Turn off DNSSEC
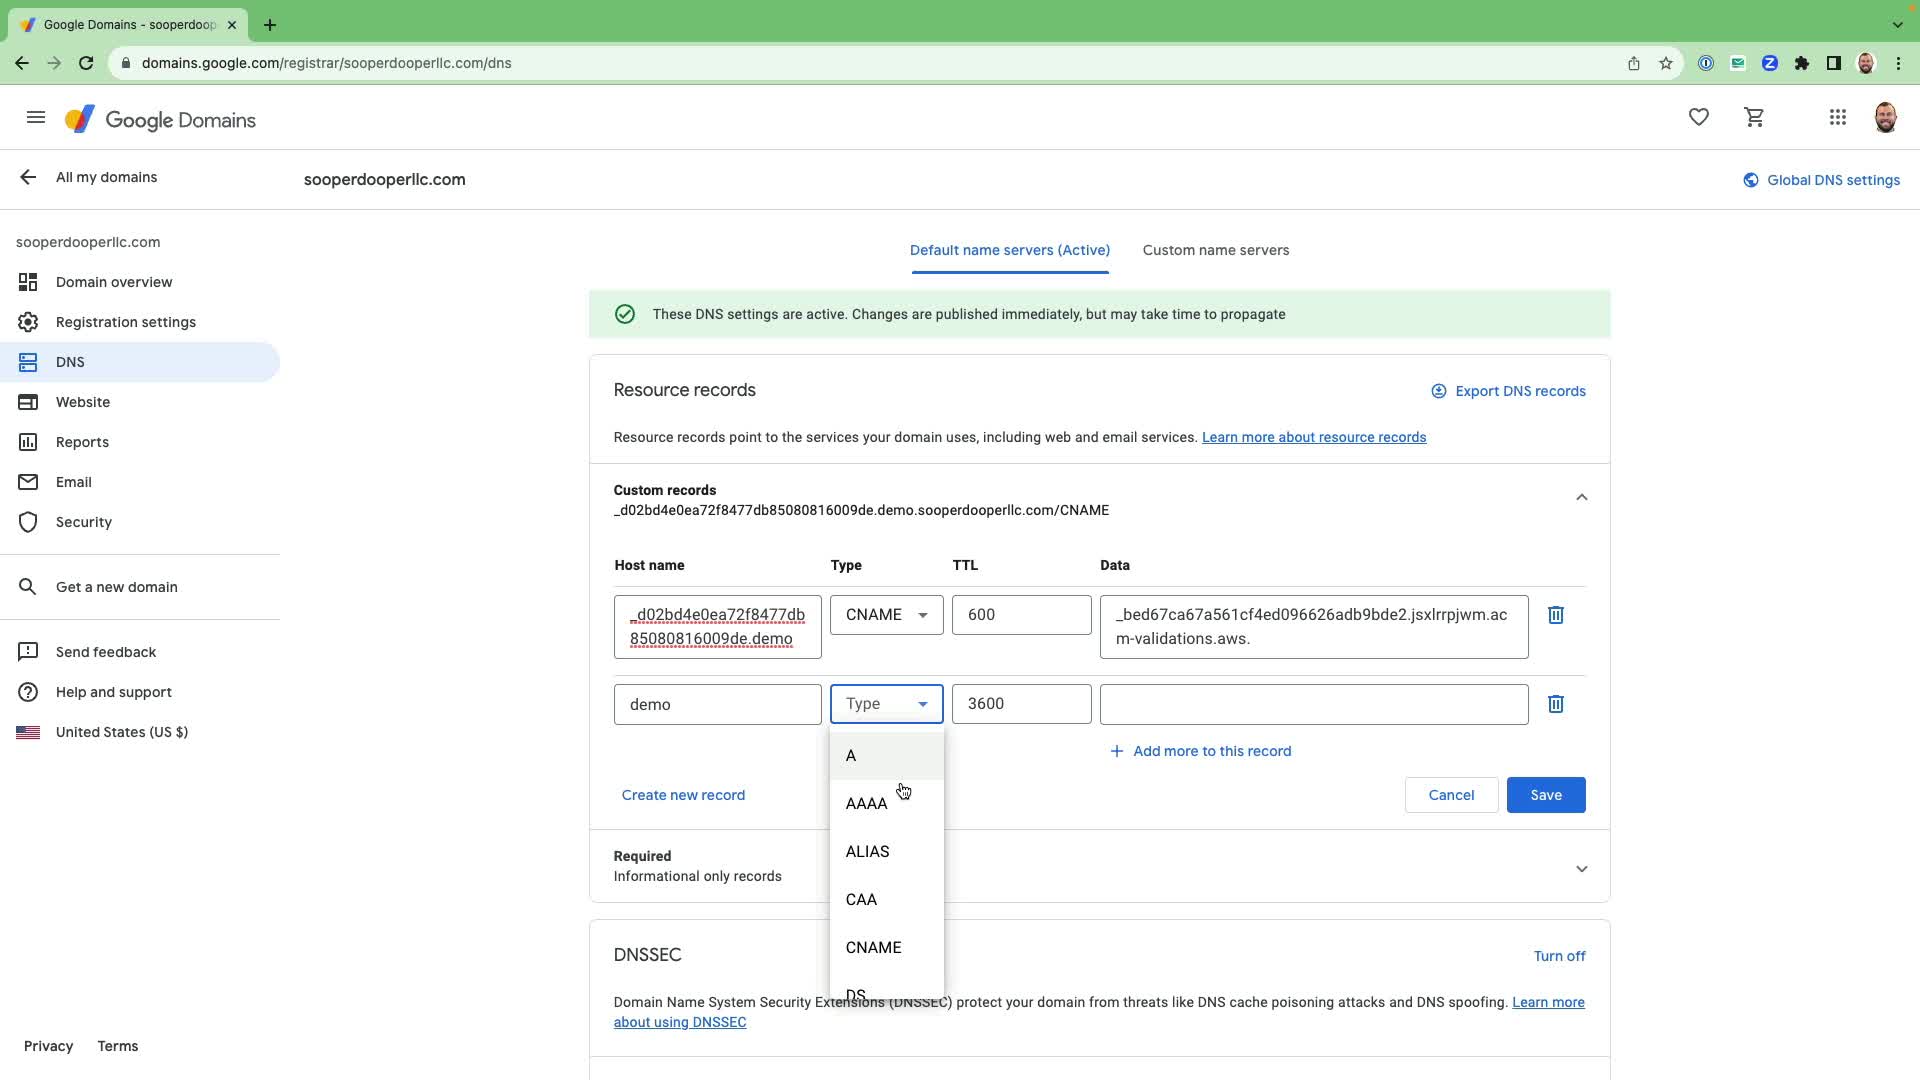The width and height of the screenshot is (1920, 1080). tap(1559, 956)
